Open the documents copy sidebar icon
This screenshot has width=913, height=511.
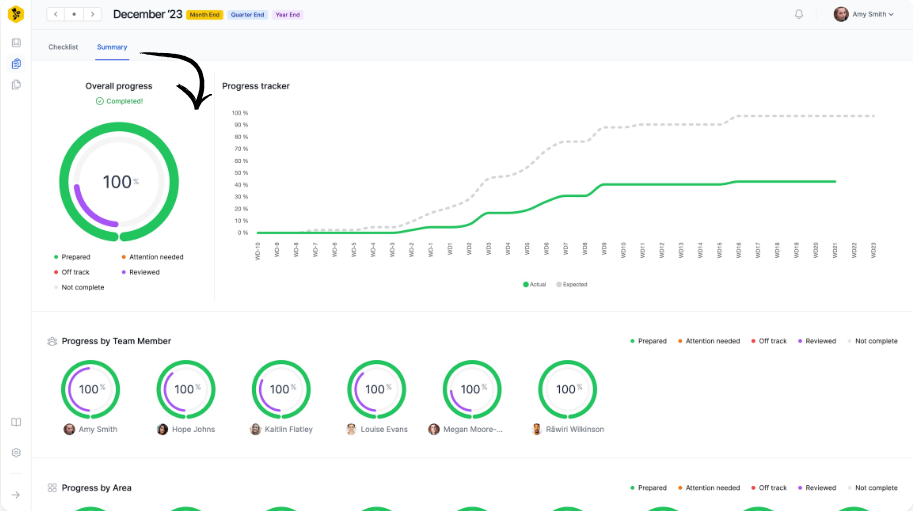(16, 85)
